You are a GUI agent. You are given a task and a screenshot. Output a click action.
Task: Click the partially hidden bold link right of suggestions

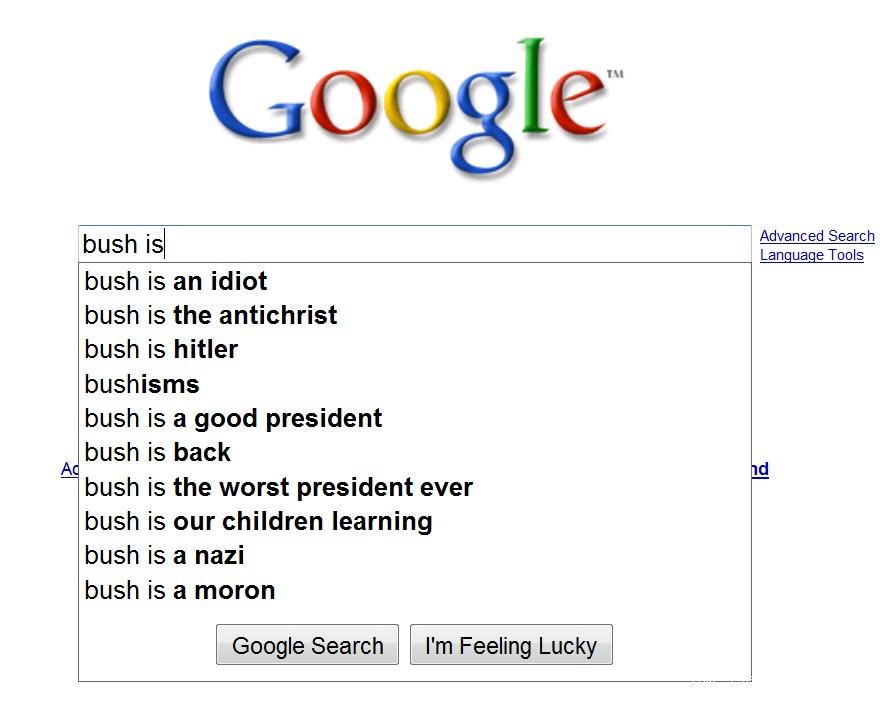click(760, 469)
